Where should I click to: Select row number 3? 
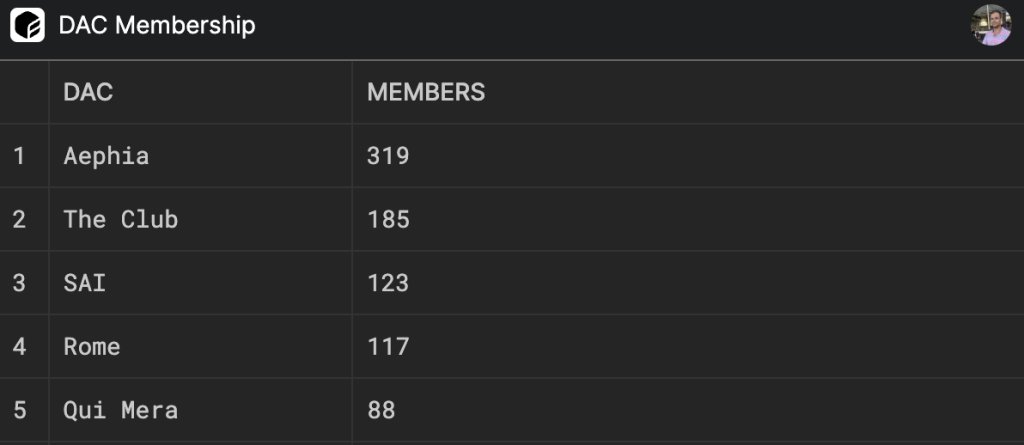[19, 283]
